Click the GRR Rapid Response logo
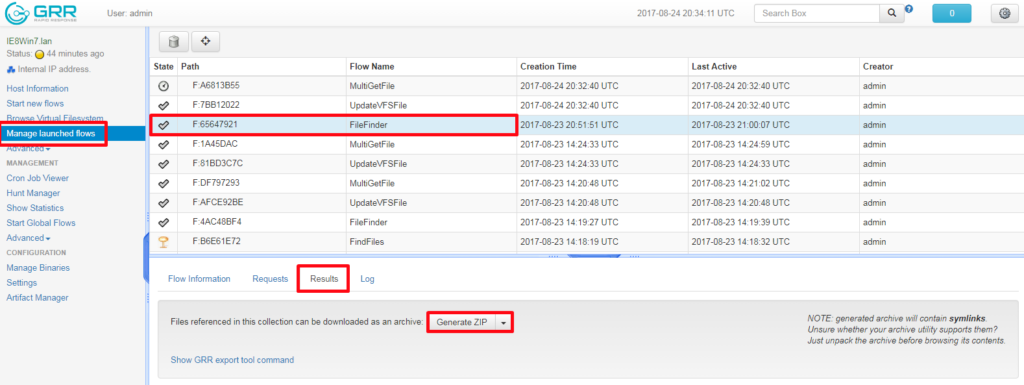The height and width of the screenshot is (385, 1024). coord(40,12)
